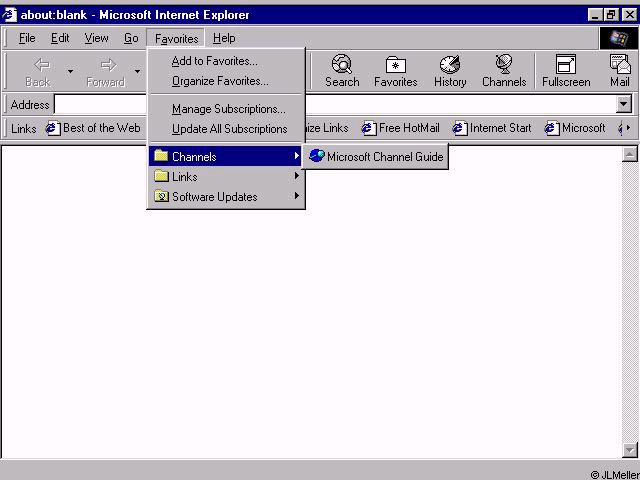Image resolution: width=640 pixels, height=480 pixels.
Task: Open the Forward history dropdown arrow
Action: coord(138,71)
